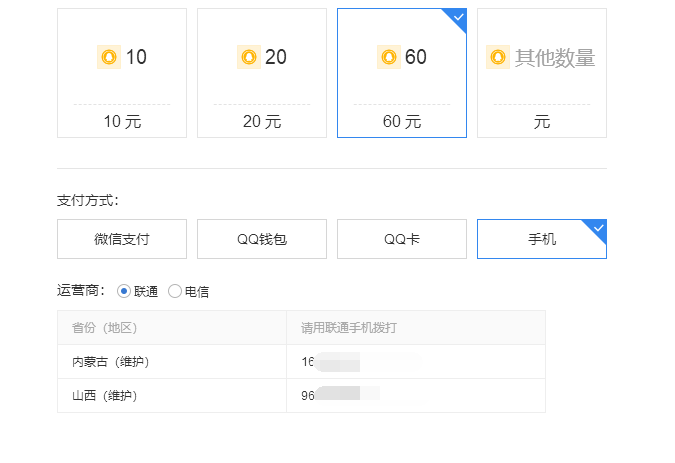Click the 支付方式 label
The image size is (675, 463).
tap(88, 201)
